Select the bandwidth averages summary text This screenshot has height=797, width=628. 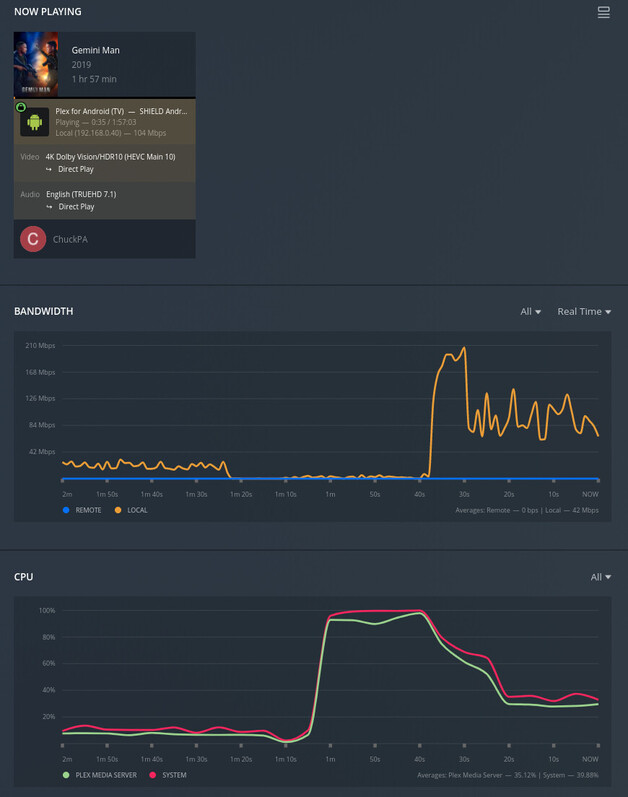(527, 510)
